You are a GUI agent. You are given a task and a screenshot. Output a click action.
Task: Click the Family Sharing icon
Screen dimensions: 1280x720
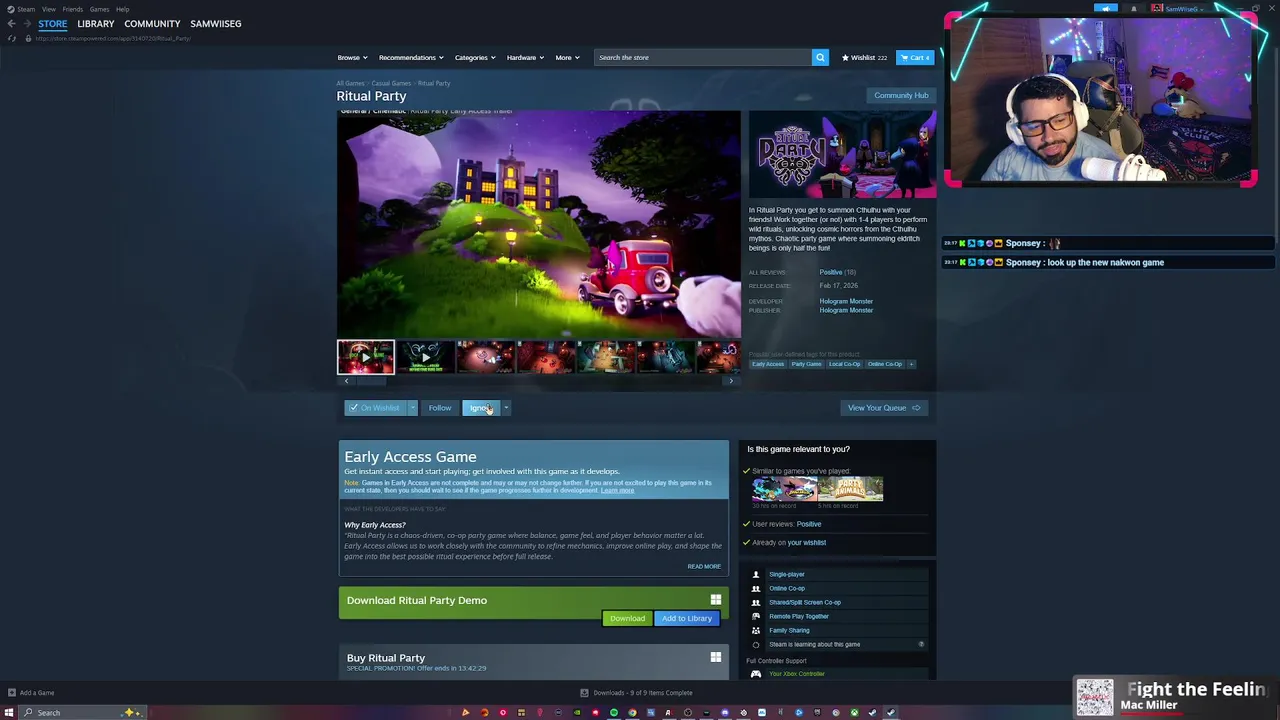tap(756, 630)
